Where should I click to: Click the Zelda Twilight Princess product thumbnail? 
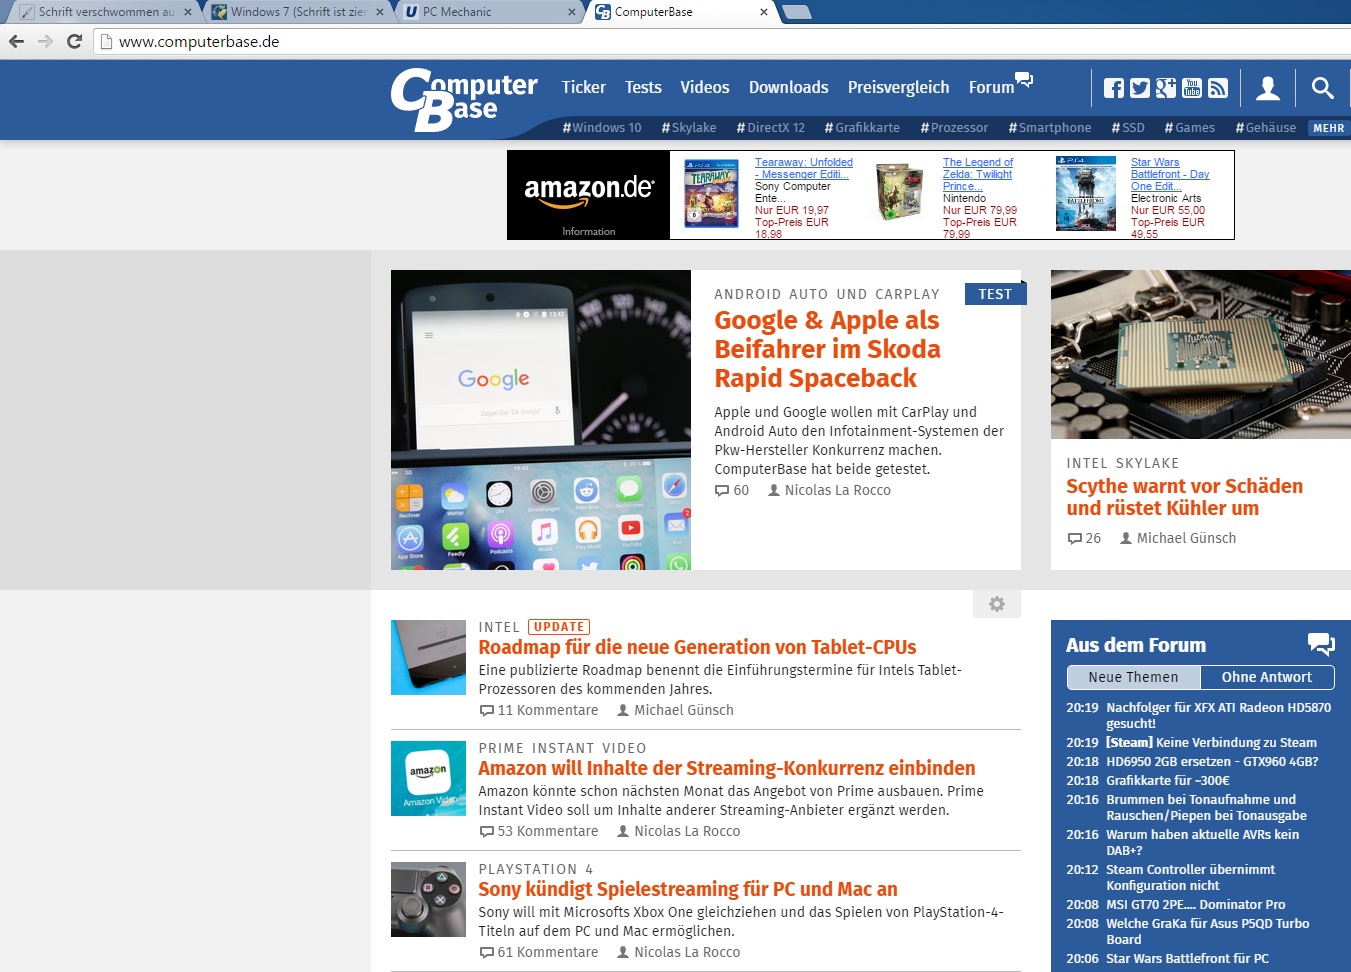point(899,193)
